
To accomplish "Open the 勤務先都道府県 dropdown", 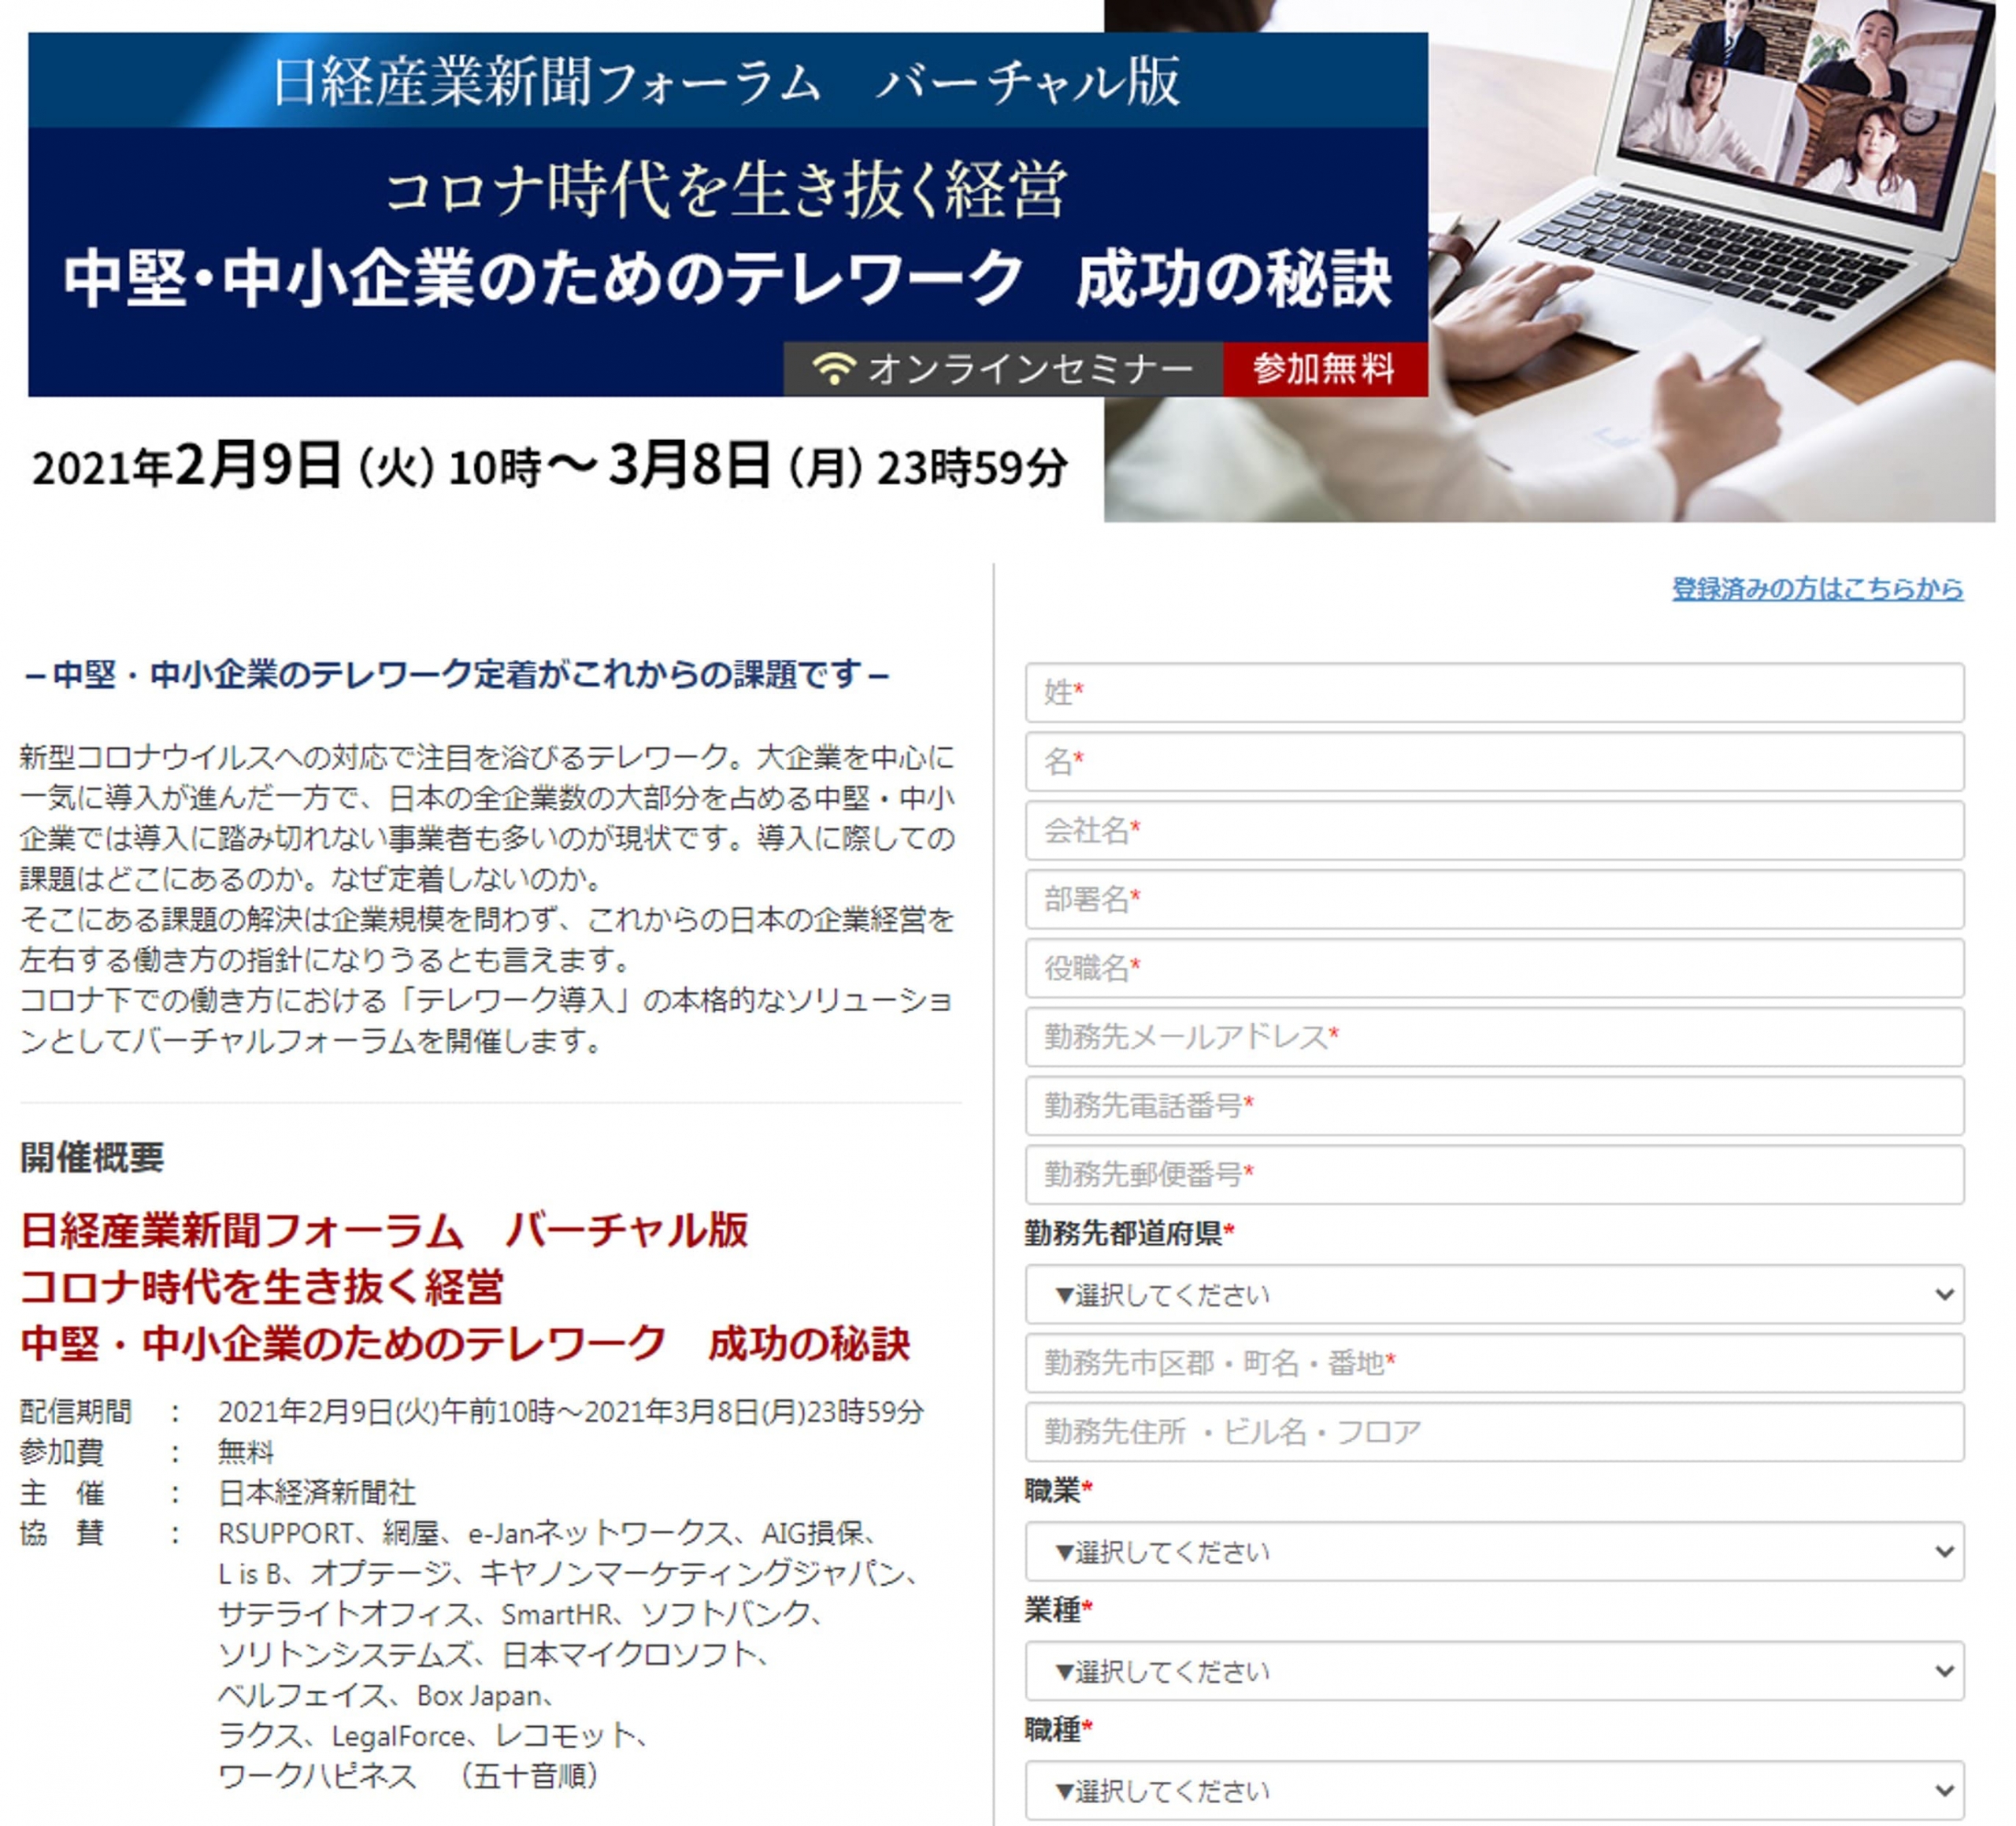I will point(1494,1295).
